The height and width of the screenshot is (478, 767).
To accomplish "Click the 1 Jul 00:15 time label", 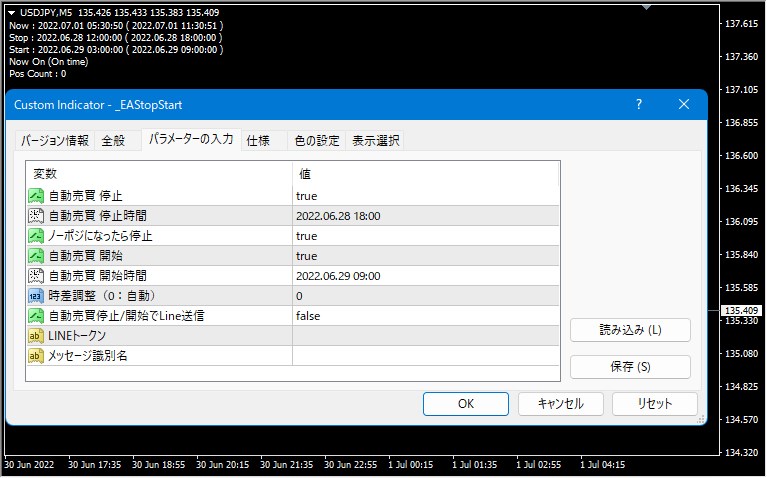I will (x=410, y=465).
